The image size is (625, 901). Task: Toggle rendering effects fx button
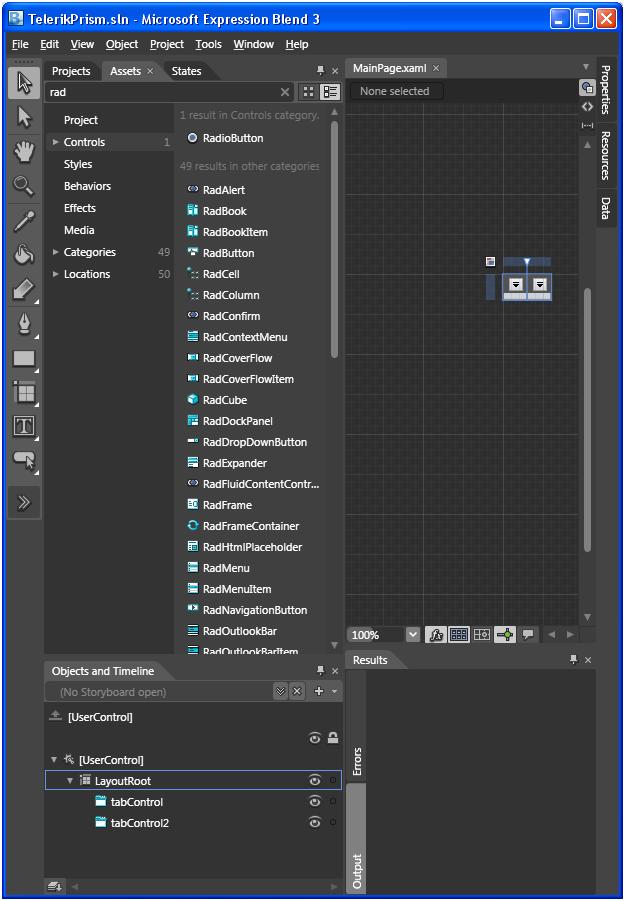pos(436,635)
